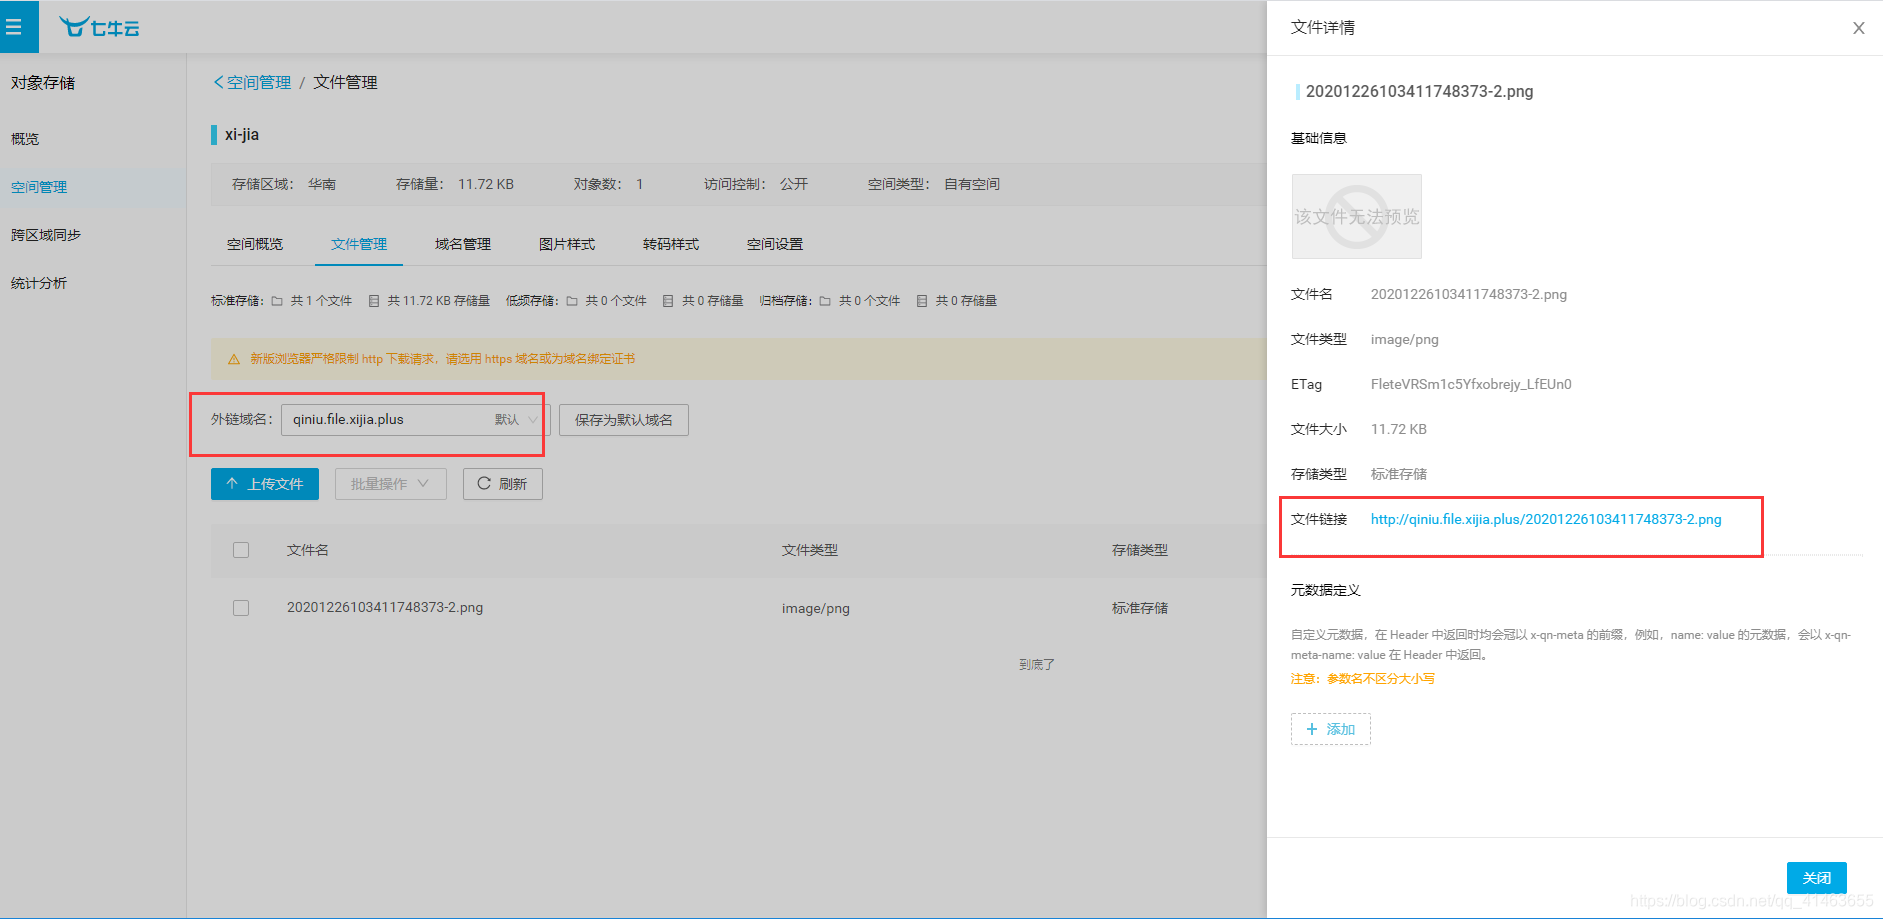The height and width of the screenshot is (919, 1883).
Task: Switch to the 转码样式 tab
Action: (x=671, y=244)
